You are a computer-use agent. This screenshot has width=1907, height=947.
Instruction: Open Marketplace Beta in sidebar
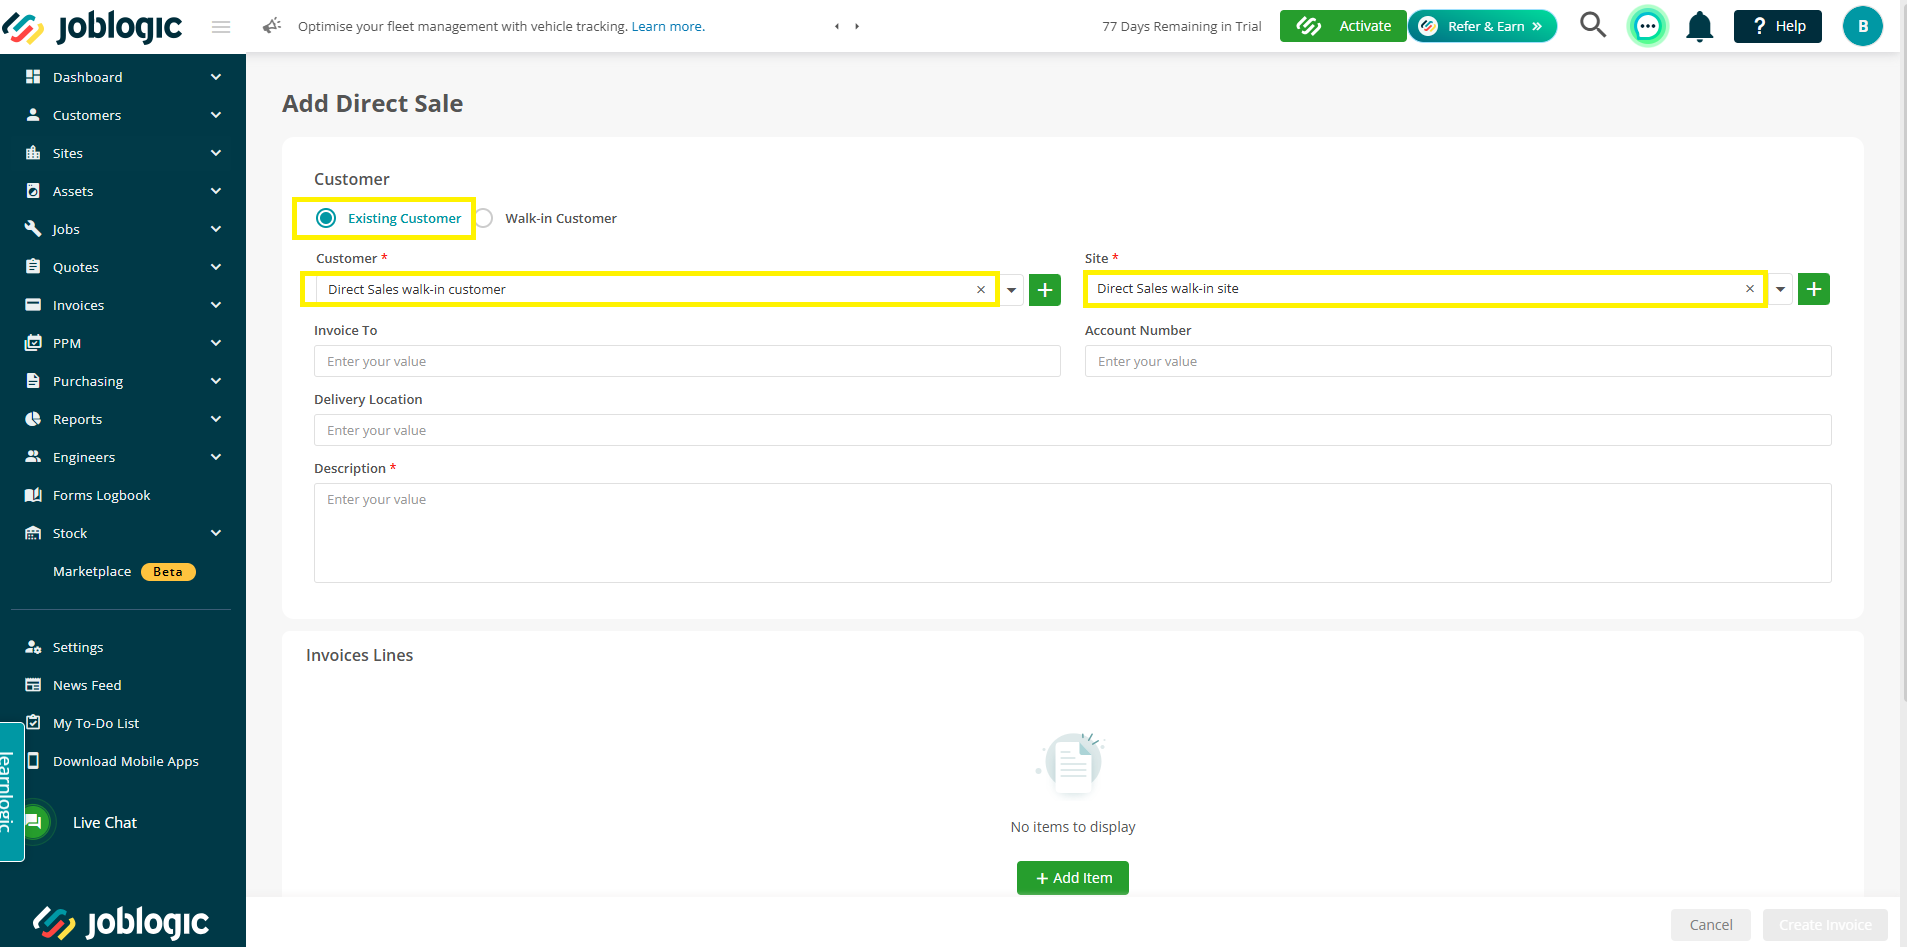coord(123,571)
